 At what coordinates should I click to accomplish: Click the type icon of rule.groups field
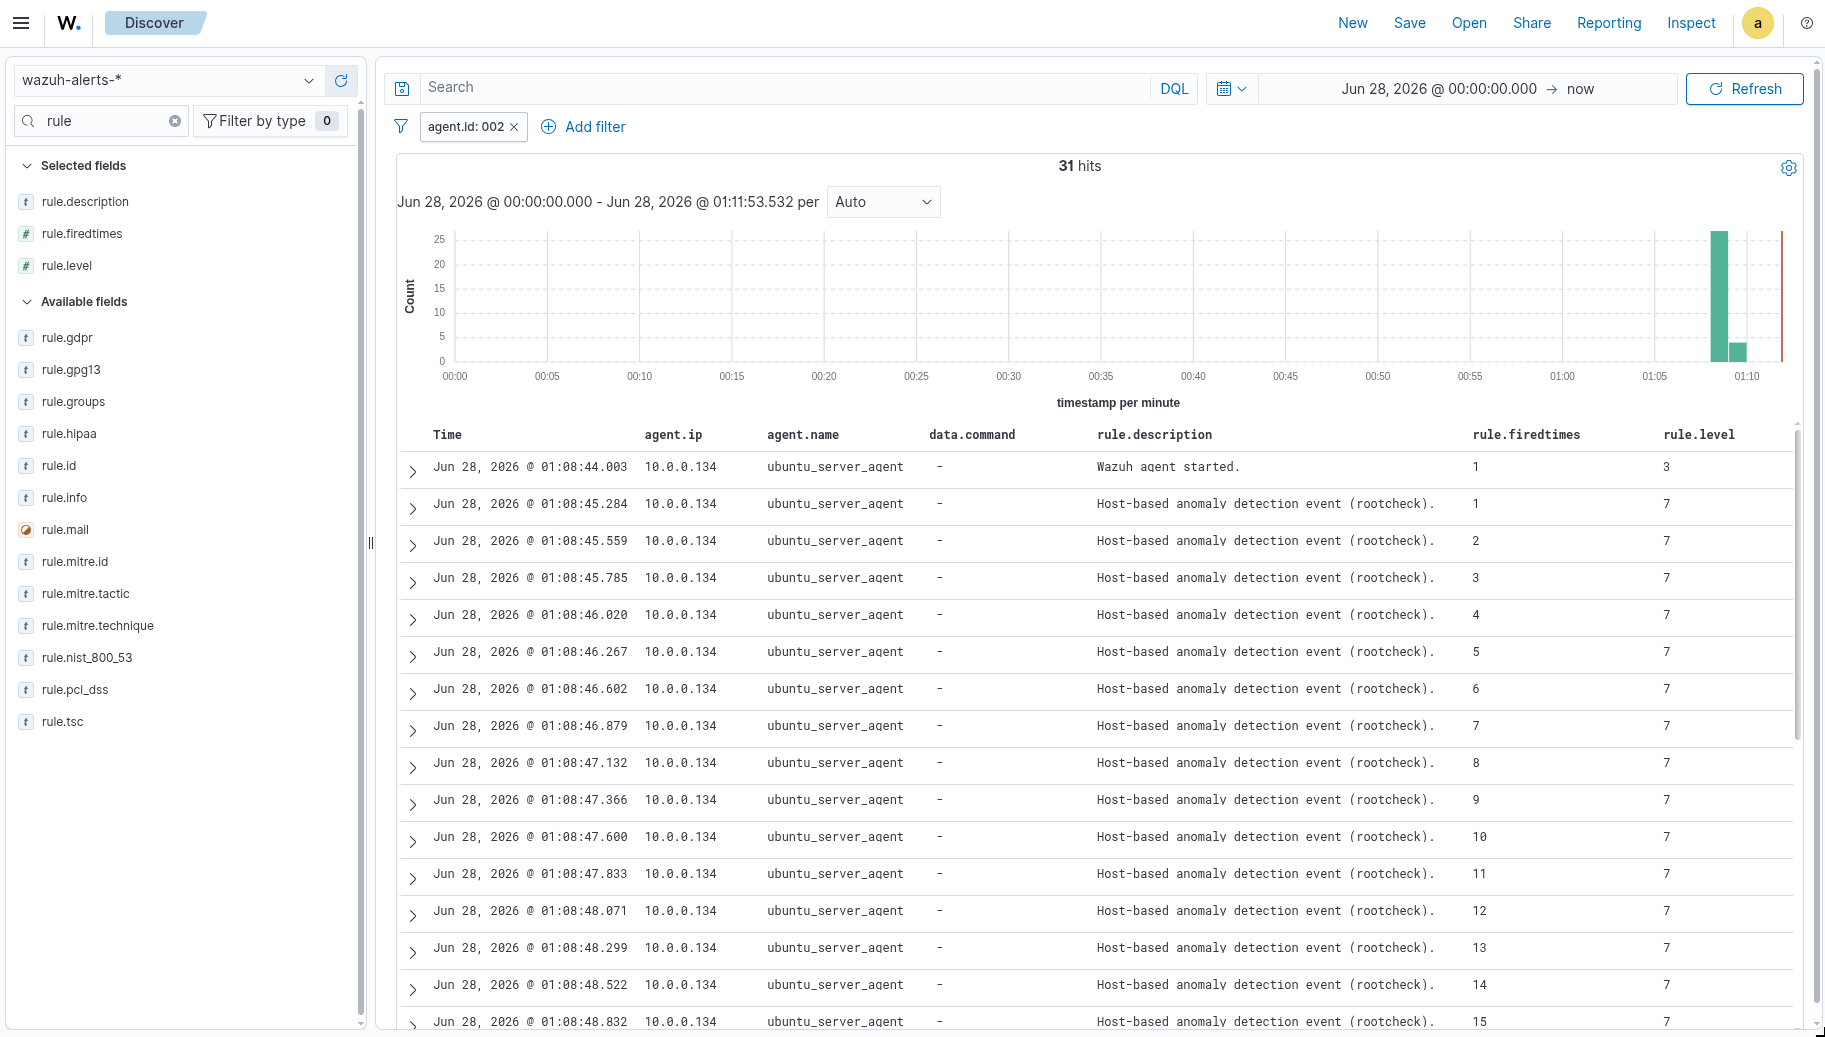click(26, 402)
